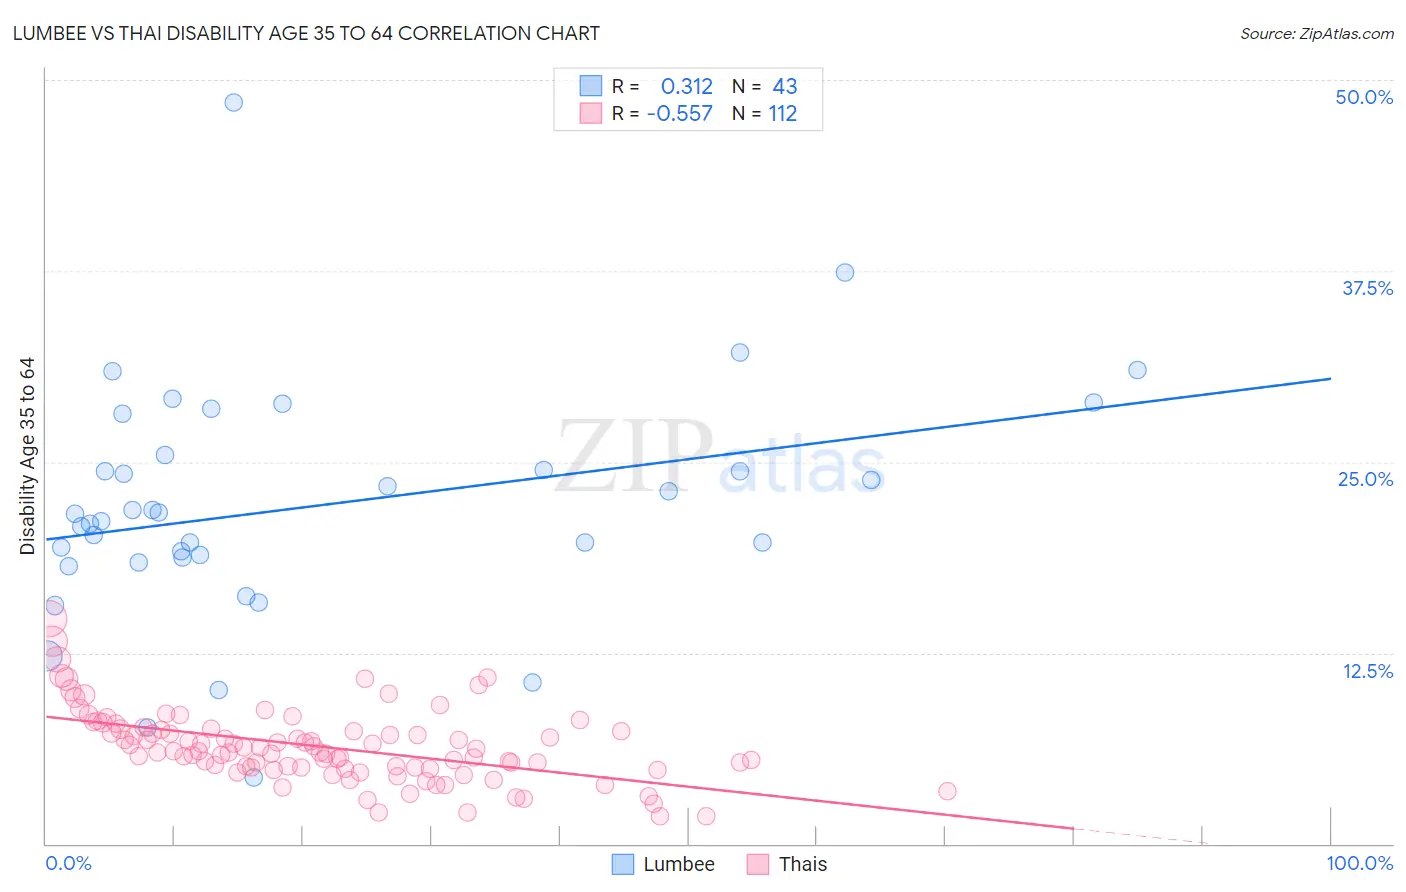Screen dimensions: 1406x892
Task: Click the 25.0% y-axis label
Action: 1365,479
